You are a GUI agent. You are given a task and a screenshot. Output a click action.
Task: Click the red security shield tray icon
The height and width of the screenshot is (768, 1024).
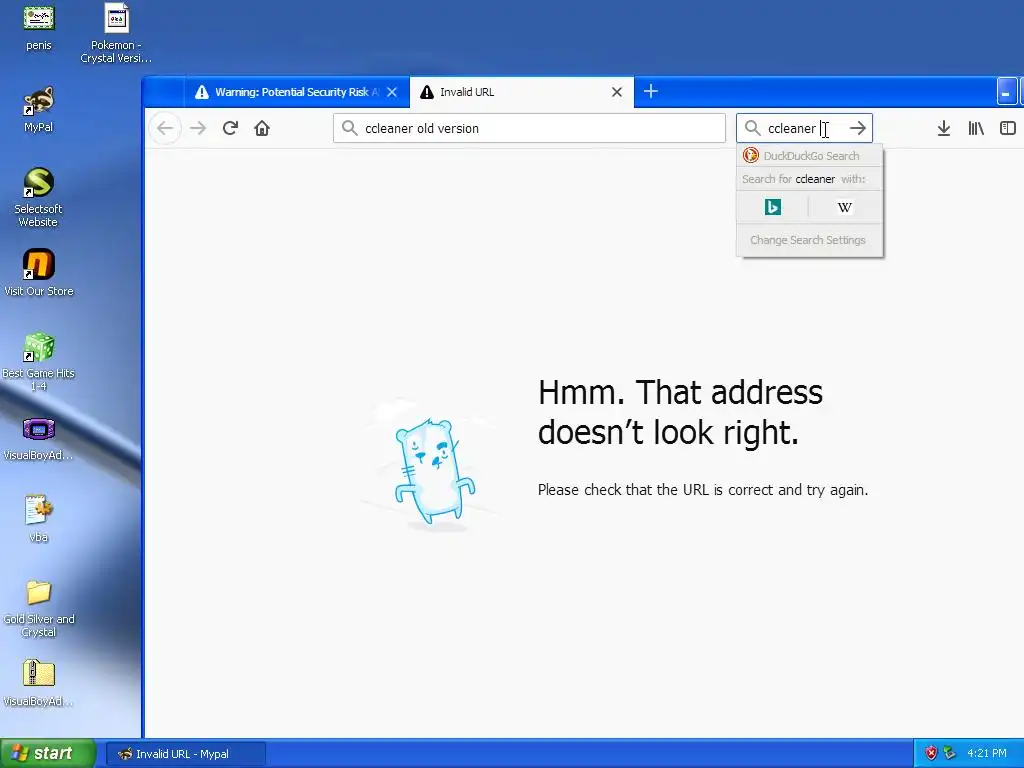(x=931, y=753)
